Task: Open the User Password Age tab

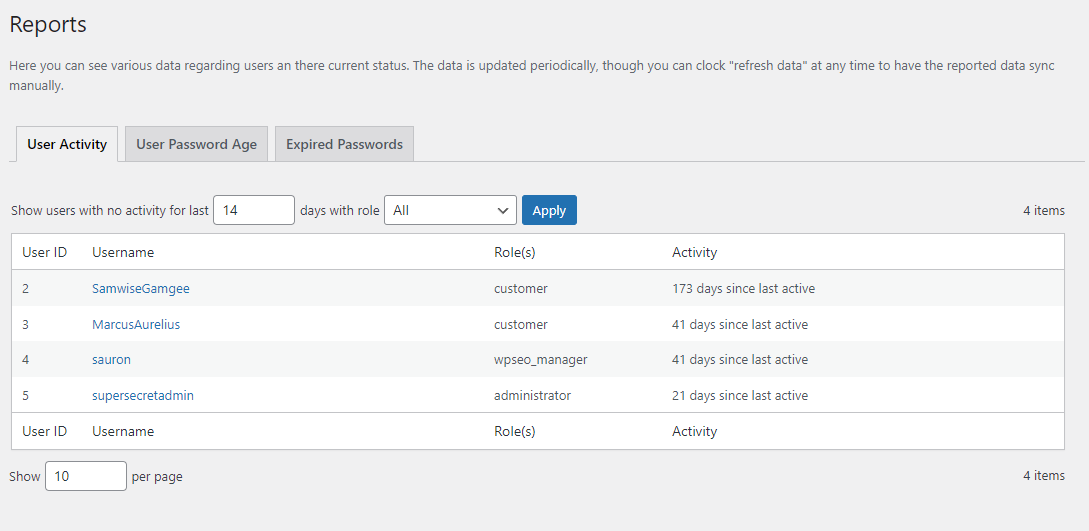Action: tap(197, 144)
